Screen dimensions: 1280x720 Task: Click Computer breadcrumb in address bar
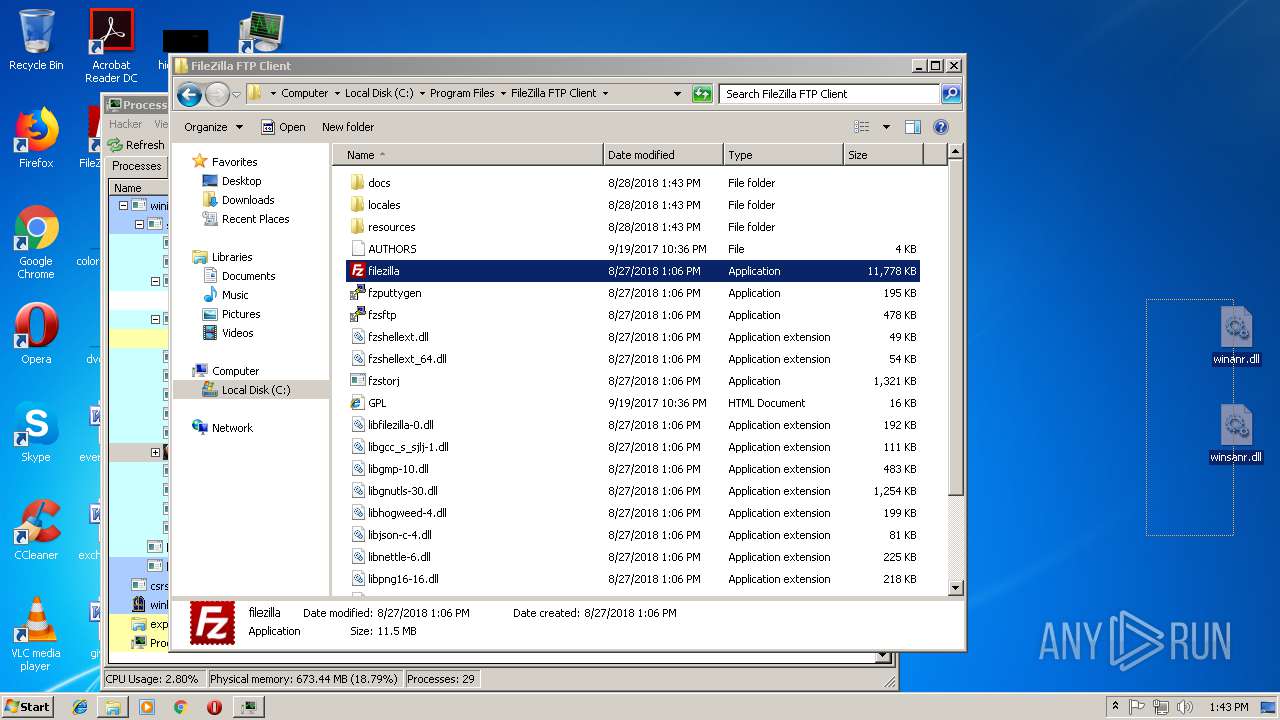pyautogui.click(x=304, y=93)
